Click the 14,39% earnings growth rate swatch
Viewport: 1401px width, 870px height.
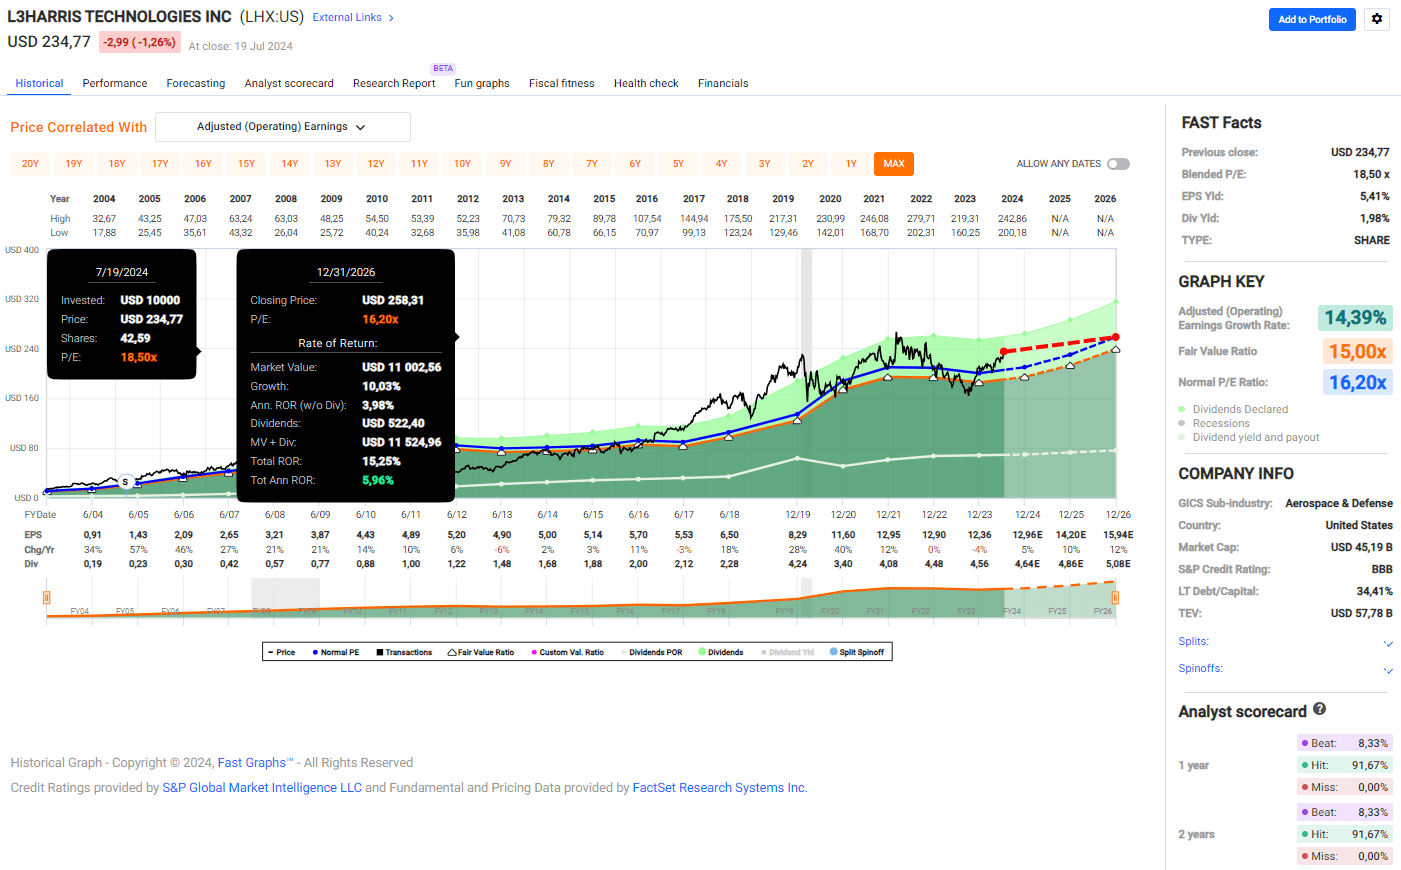(x=1355, y=318)
